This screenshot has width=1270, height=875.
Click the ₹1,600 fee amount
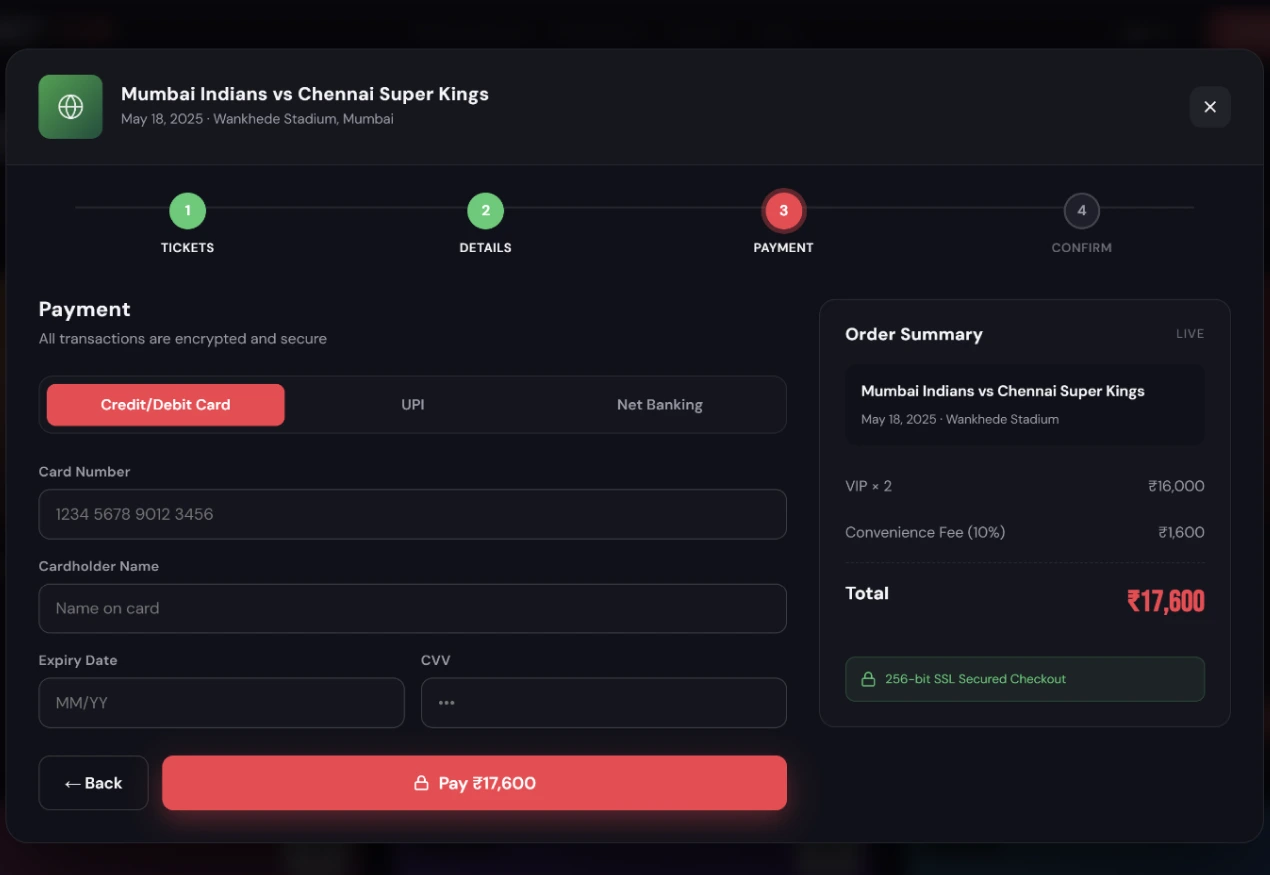coord(1181,532)
